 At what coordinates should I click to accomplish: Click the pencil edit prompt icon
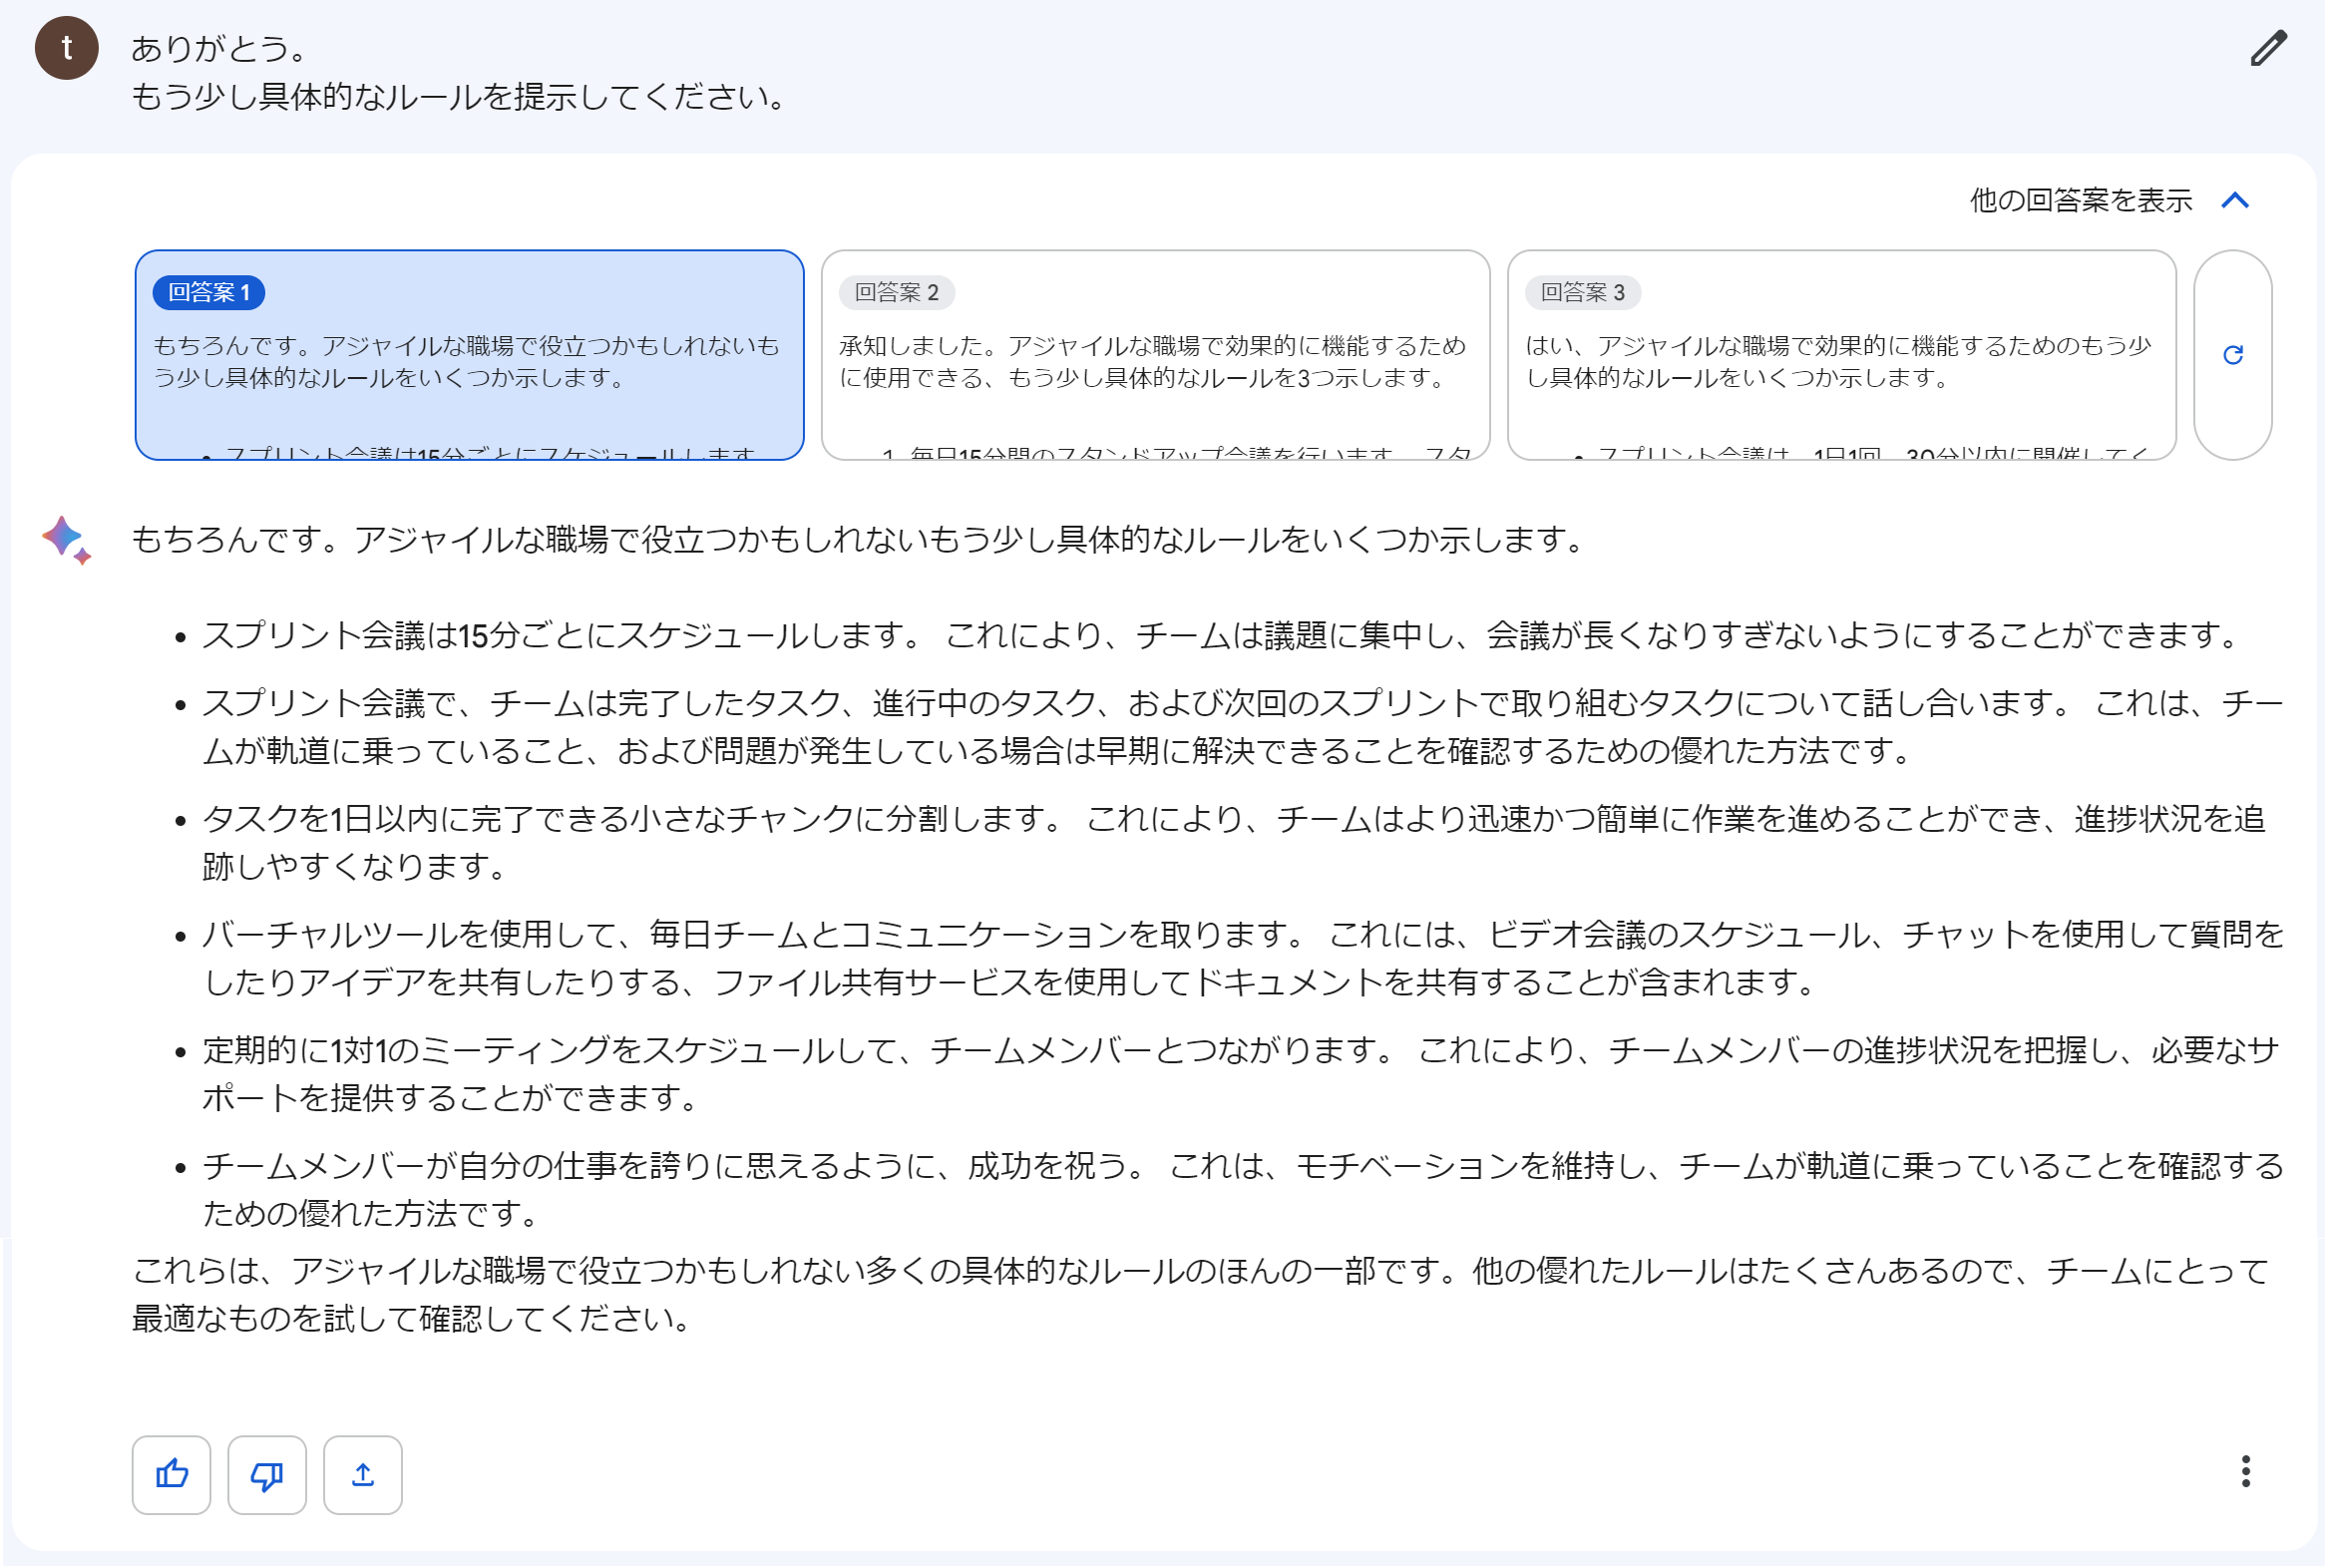click(x=2268, y=48)
